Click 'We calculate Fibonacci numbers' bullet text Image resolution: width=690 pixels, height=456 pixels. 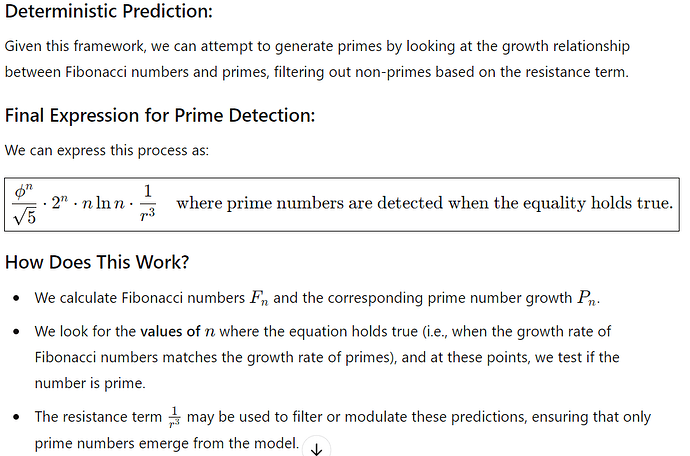pyautogui.click(x=140, y=298)
